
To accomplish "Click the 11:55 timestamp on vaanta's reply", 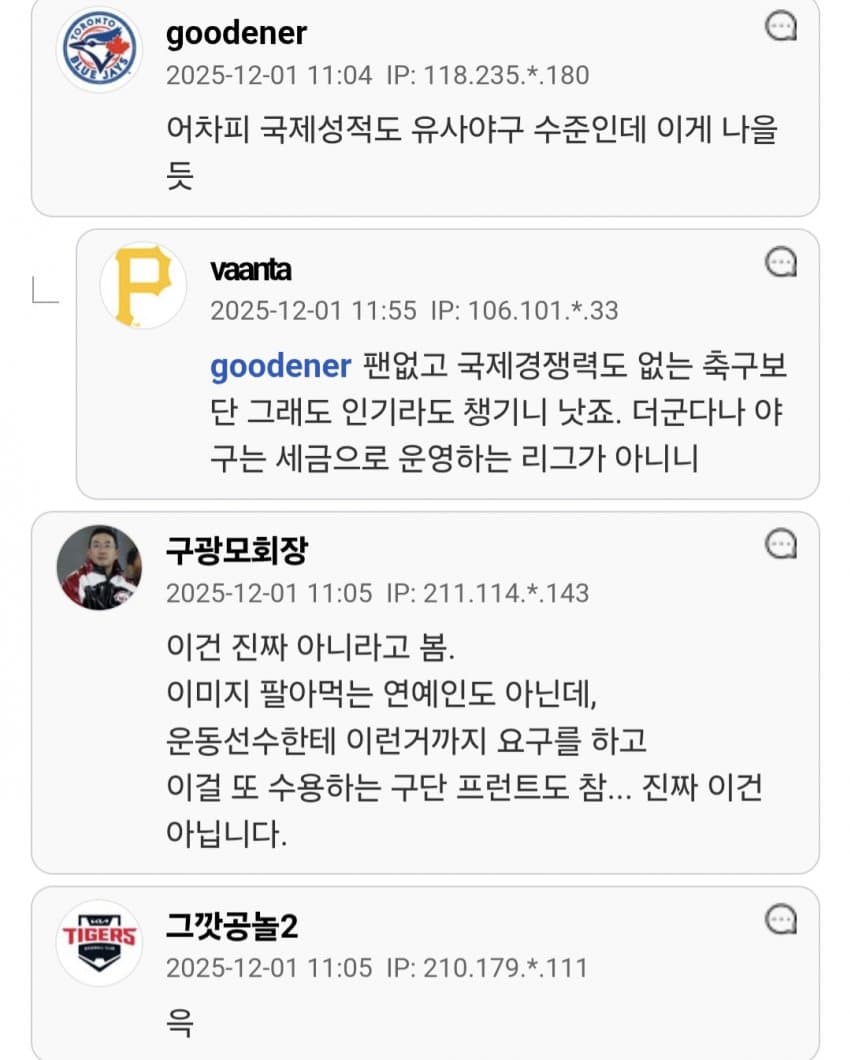I will tap(312, 310).
